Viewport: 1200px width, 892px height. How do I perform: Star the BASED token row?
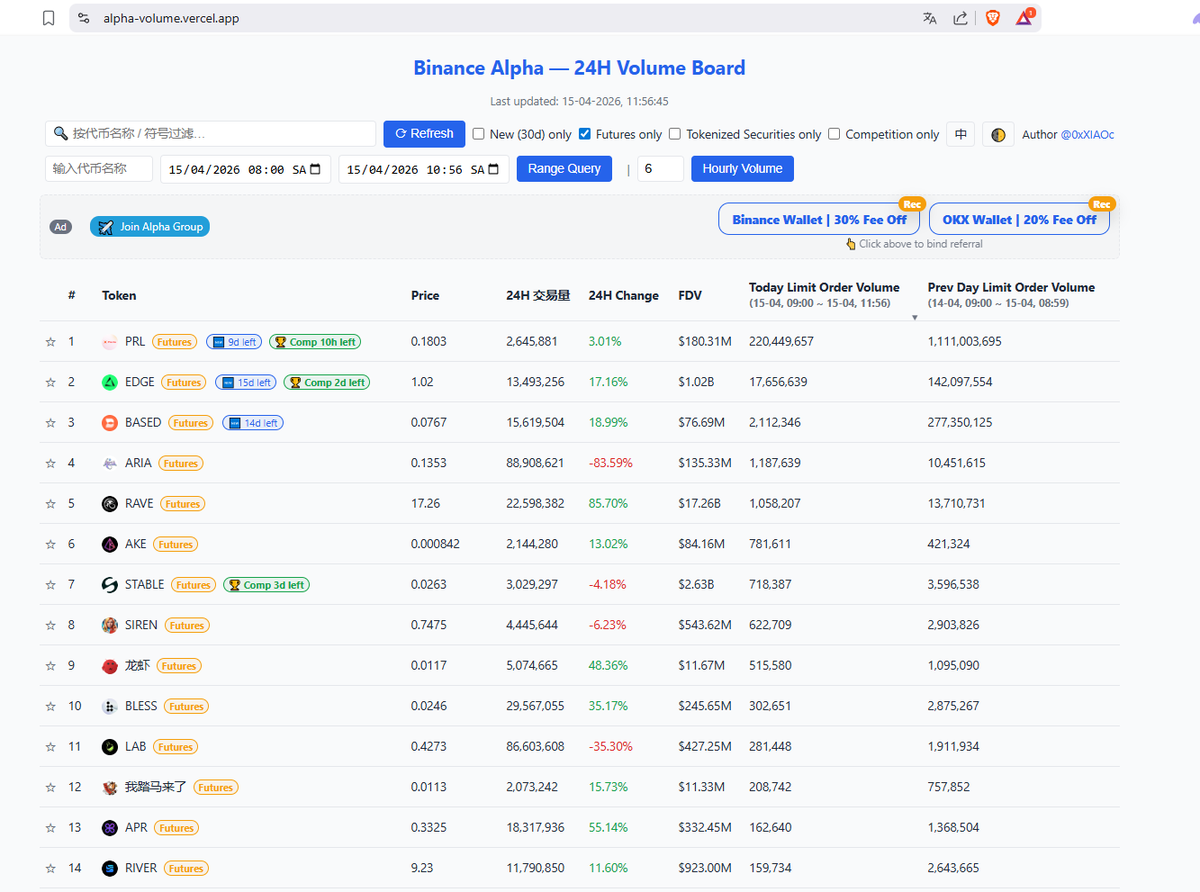(50, 423)
